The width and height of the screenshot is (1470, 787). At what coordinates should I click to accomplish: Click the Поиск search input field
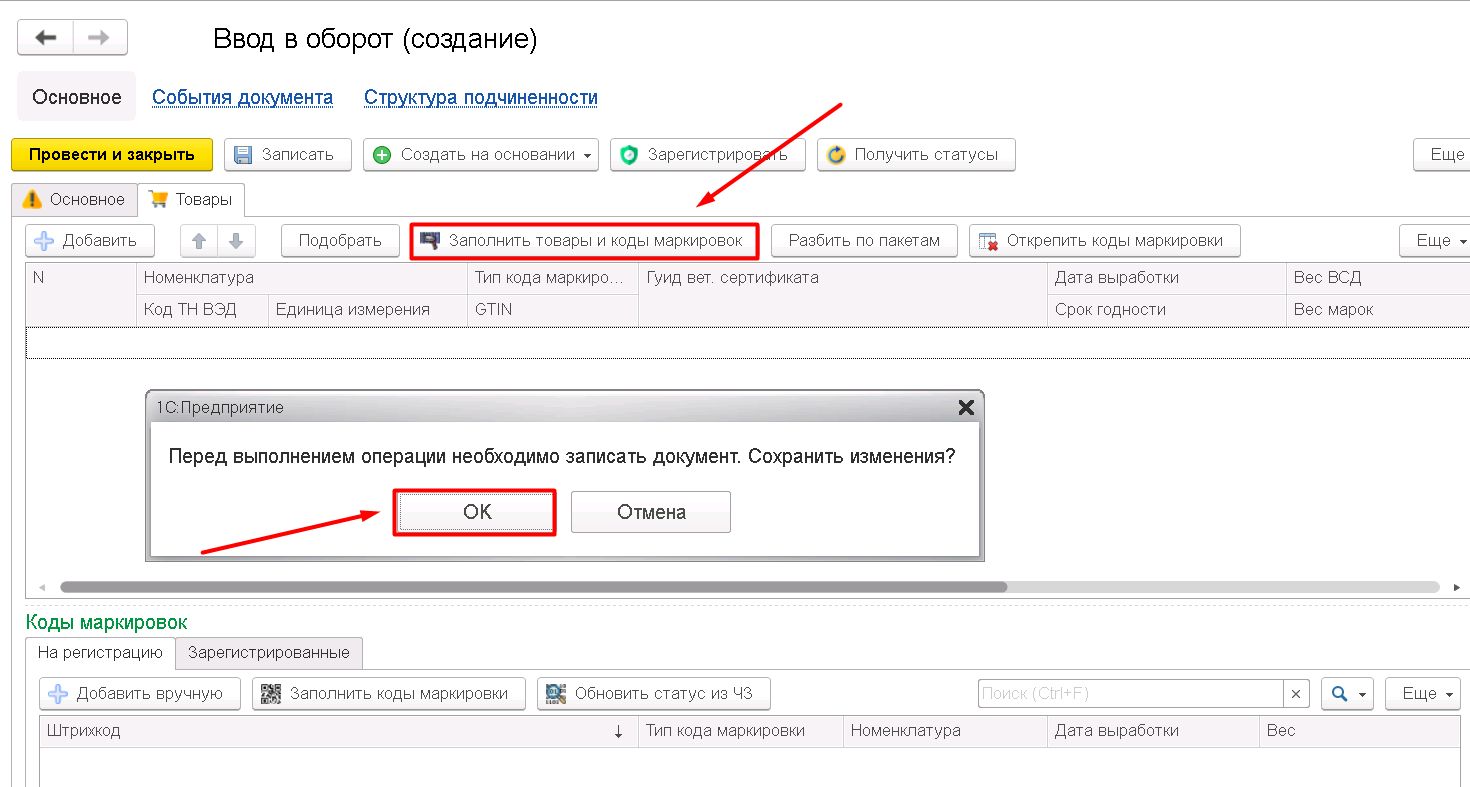coord(1130,694)
